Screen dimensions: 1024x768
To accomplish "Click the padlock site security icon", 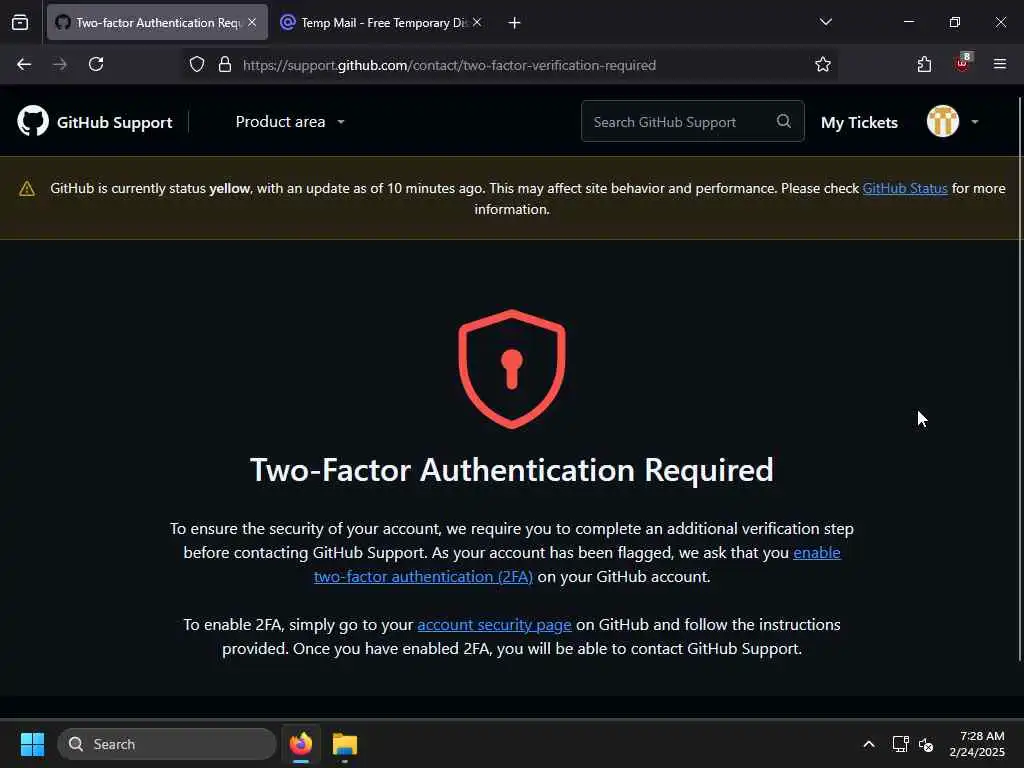I will (225, 65).
